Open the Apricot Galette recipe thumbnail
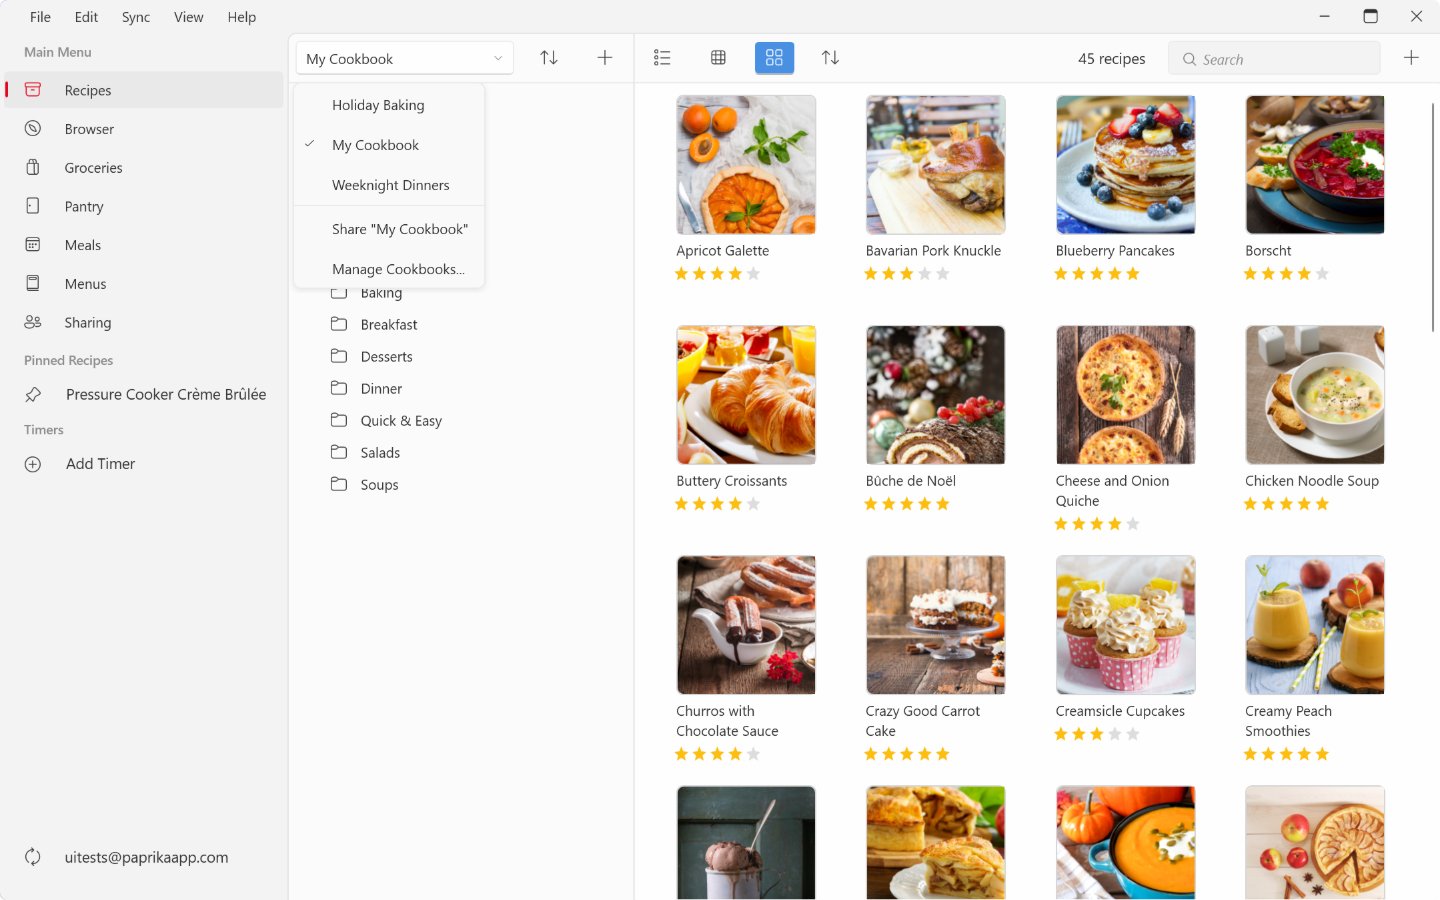The image size is (1440, 900). (746, 165)
